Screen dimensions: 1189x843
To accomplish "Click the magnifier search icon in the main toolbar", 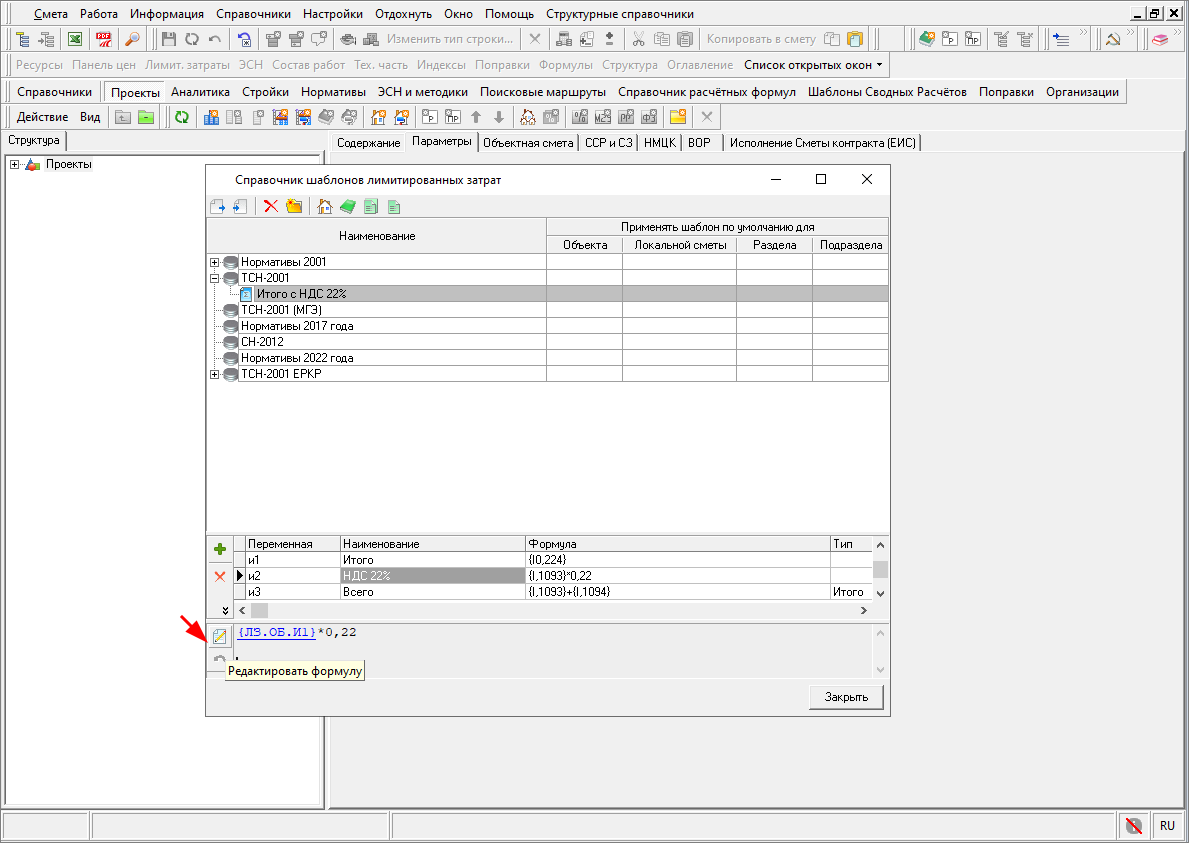I will tap(132, 39).
